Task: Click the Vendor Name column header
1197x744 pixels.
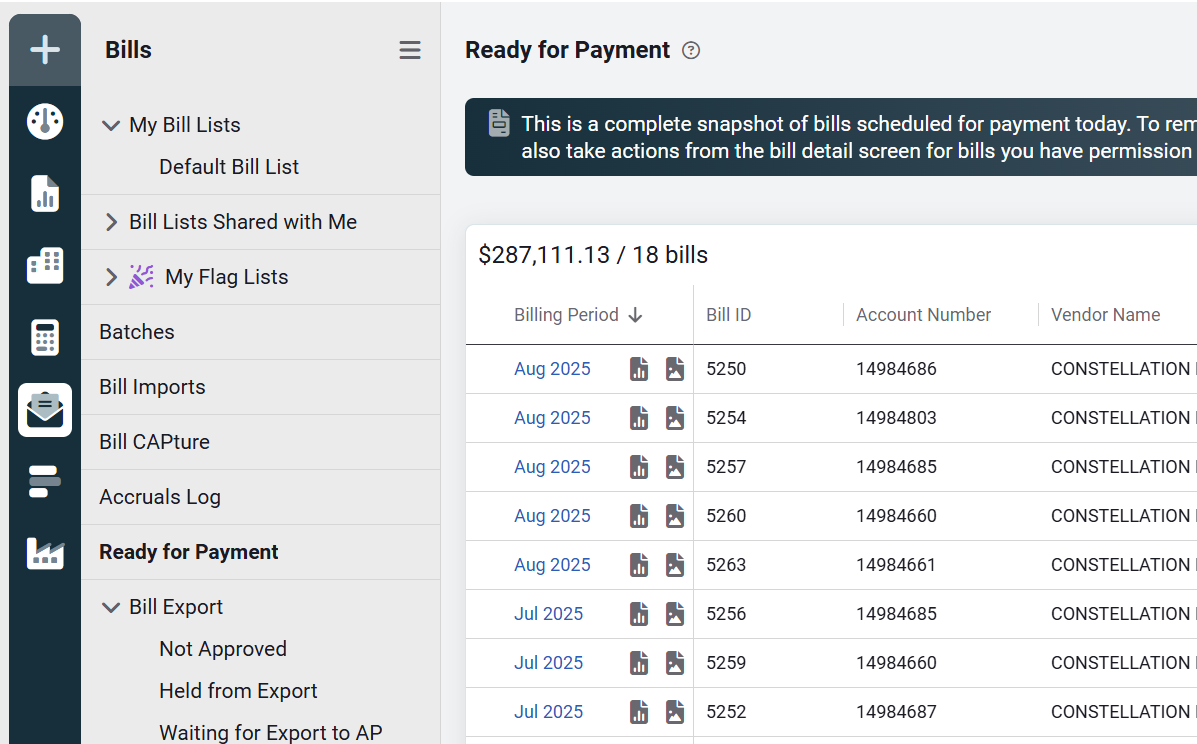Action: [1105, 314]
